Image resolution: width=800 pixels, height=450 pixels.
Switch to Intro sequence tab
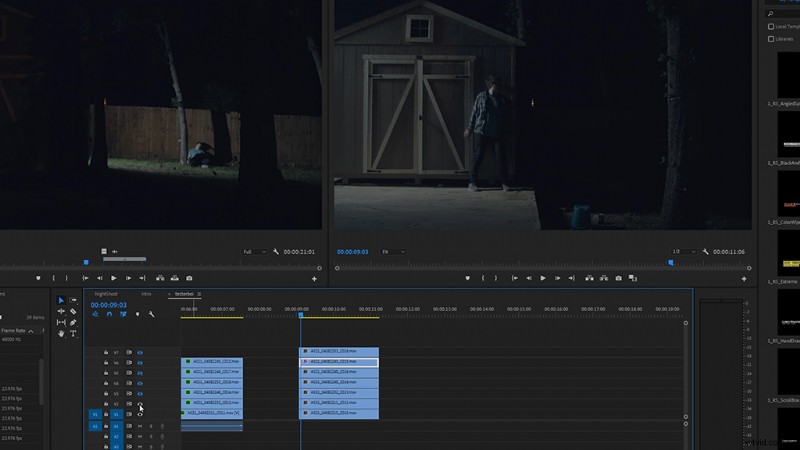[146, 294]
